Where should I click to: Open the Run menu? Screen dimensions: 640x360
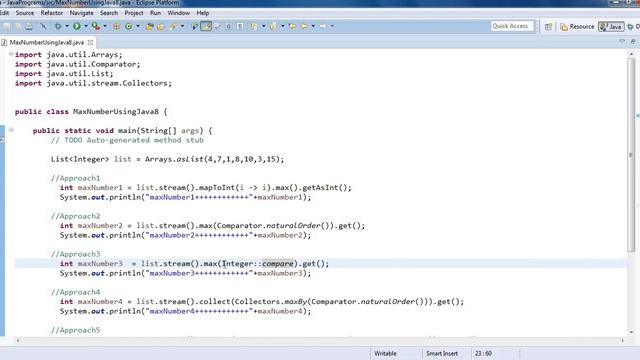tap(156, 13)
